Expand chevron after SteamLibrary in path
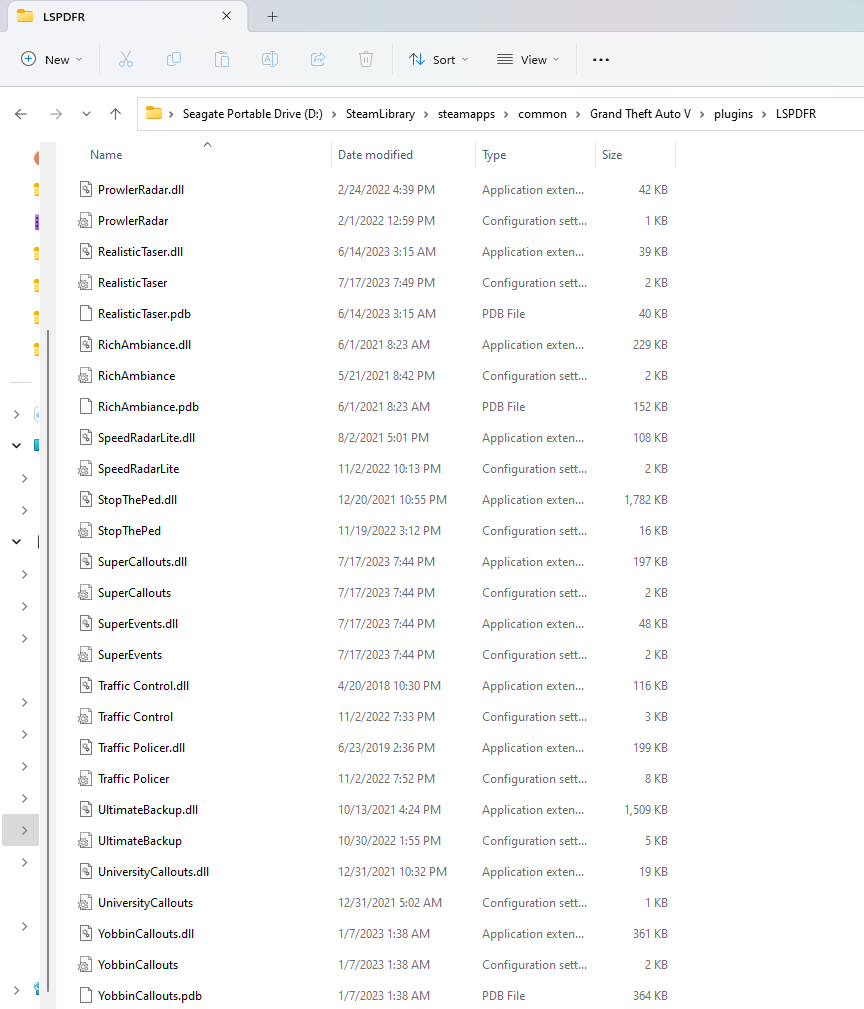Image resolution: width=864 pixels, height=1009 pixels. pyautogui.click(x=426, y=114)
